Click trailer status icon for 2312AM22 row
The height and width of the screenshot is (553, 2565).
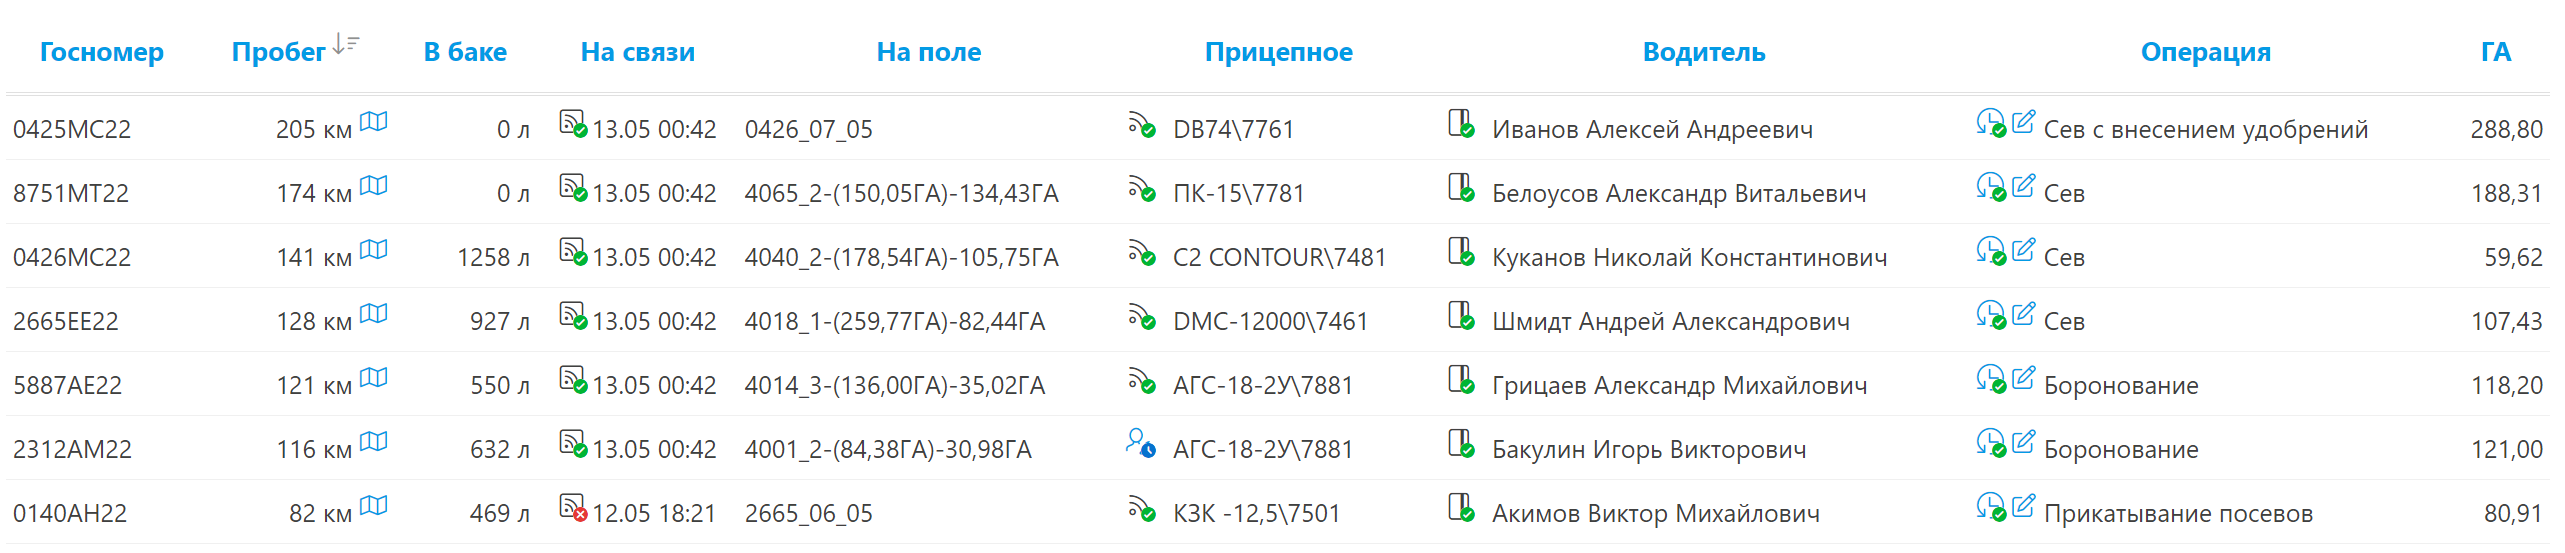1140,443
